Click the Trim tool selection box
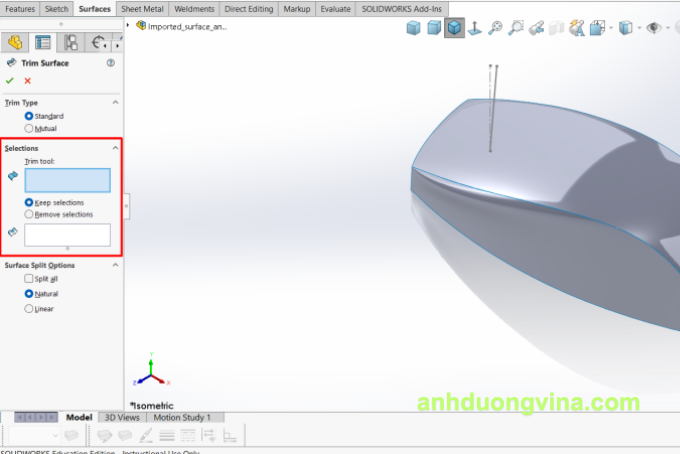This screenshot has height=454, width=680. [x=68, y=180]
